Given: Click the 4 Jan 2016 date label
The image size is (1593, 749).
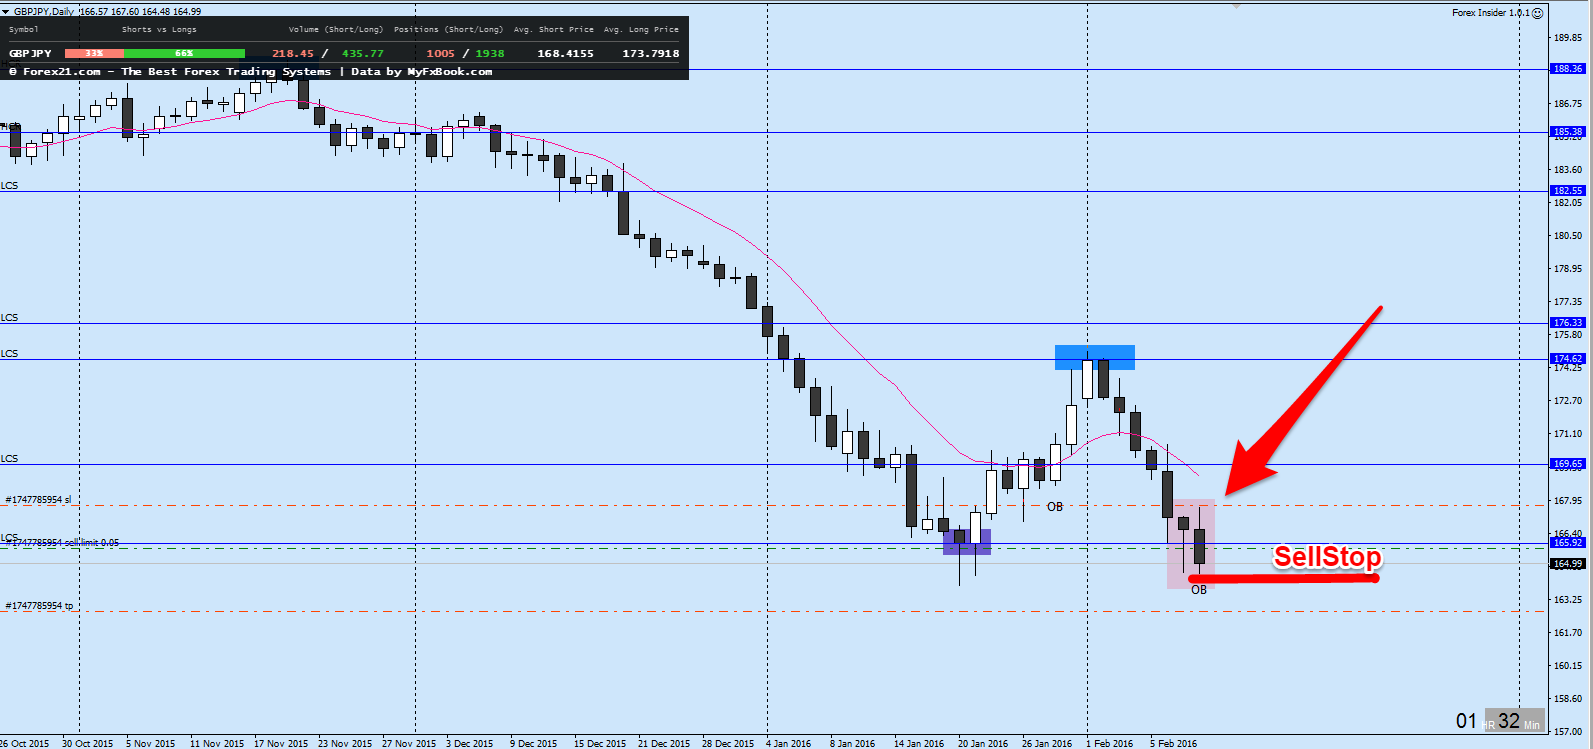Looking at the screenshot, I should [x=789, y=743].
